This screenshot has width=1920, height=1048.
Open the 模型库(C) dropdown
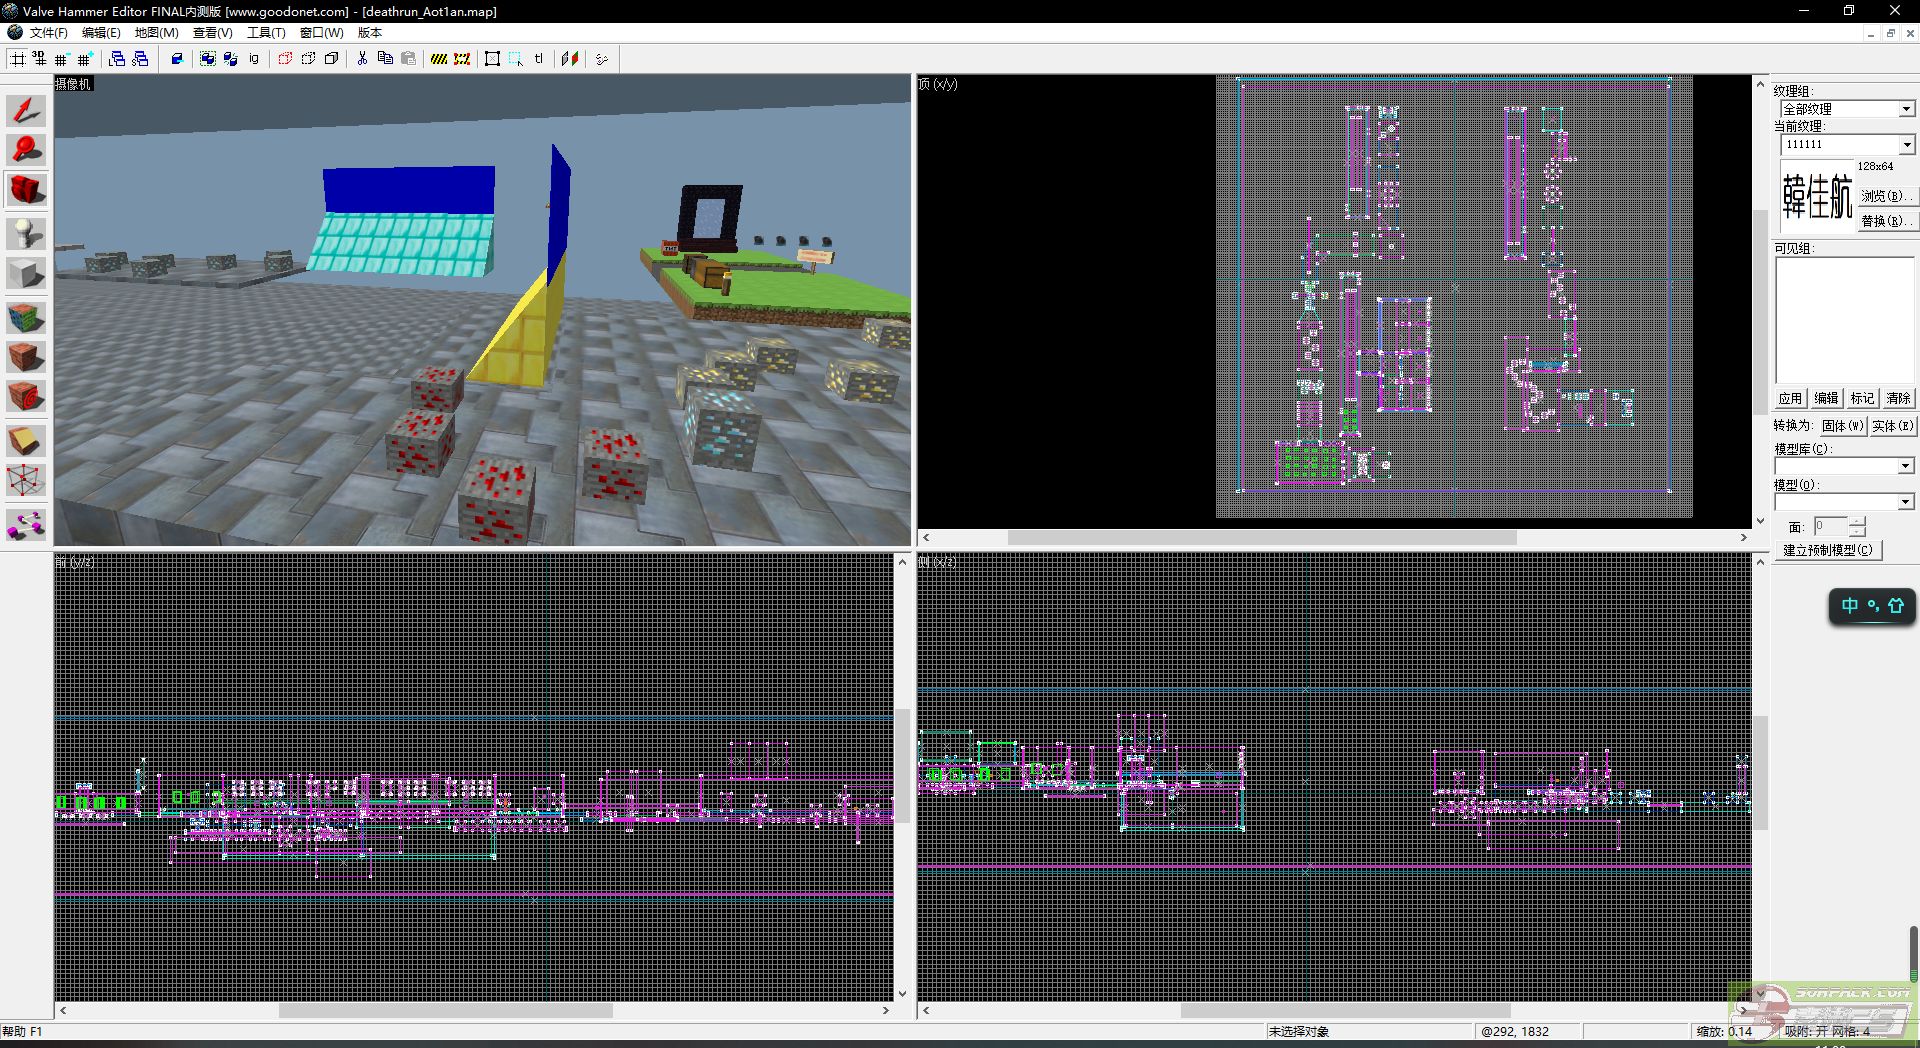point(1905,466)
